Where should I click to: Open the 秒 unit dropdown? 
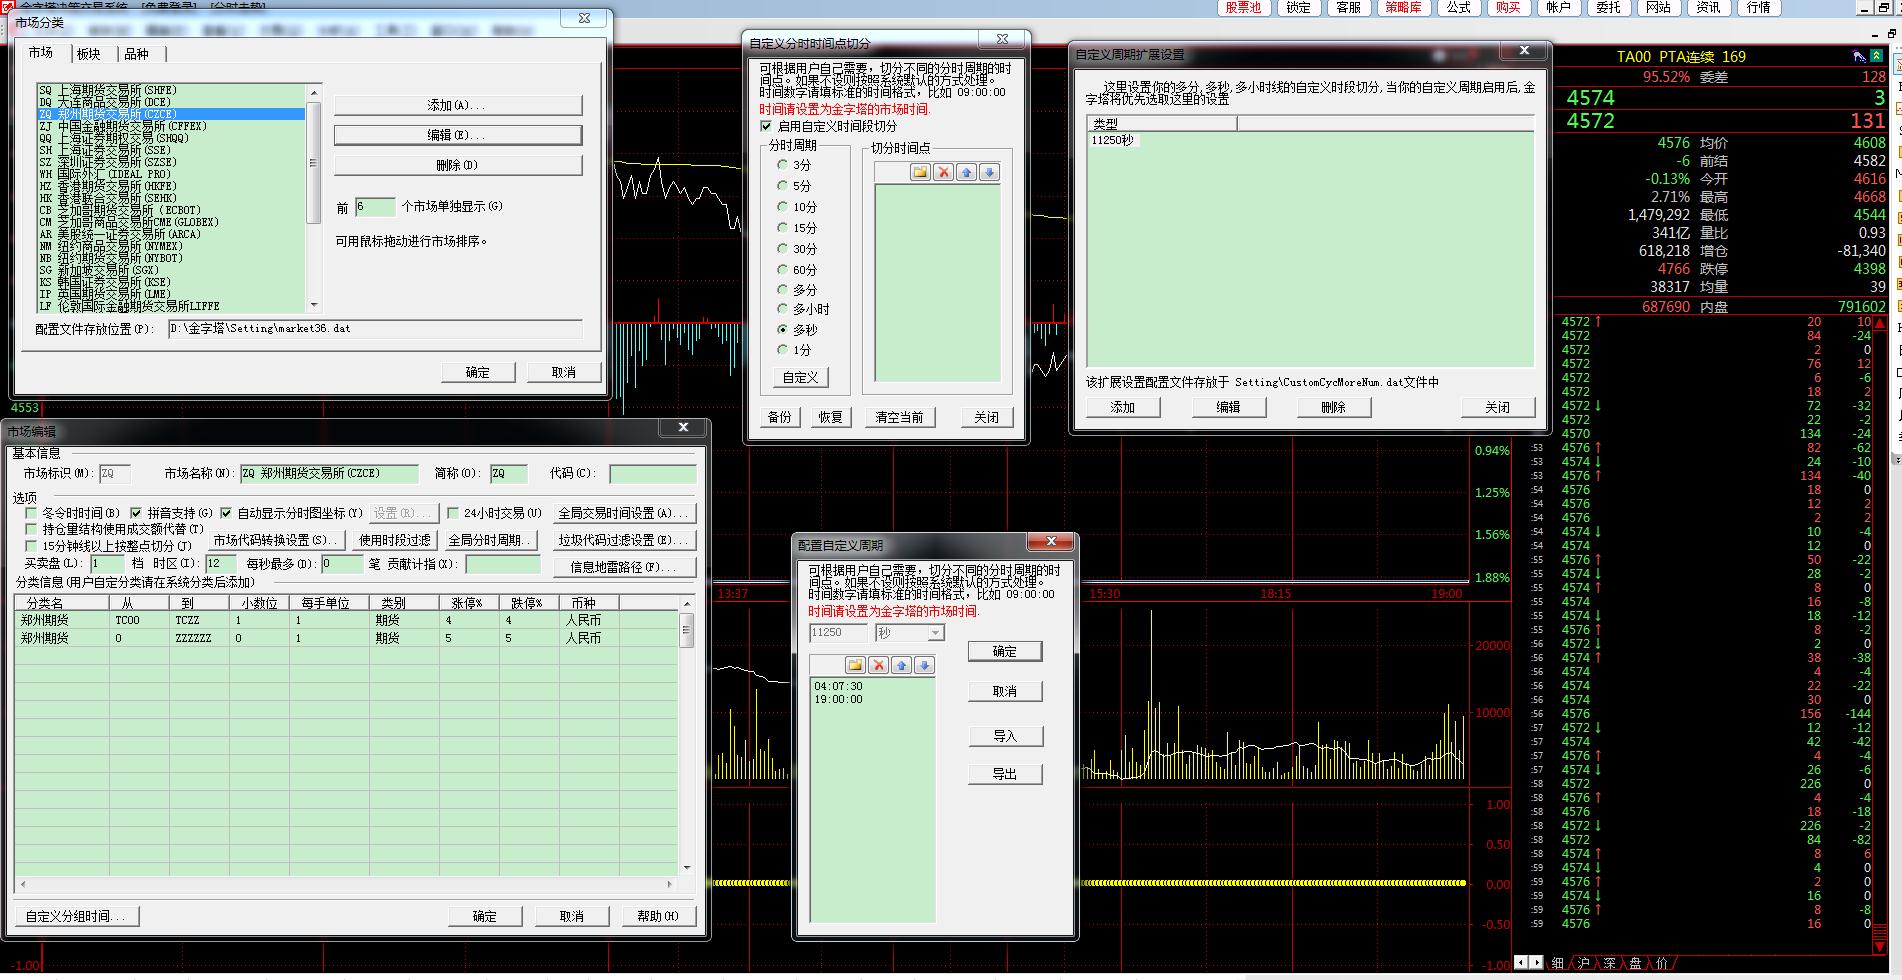(x=935, y=633)
